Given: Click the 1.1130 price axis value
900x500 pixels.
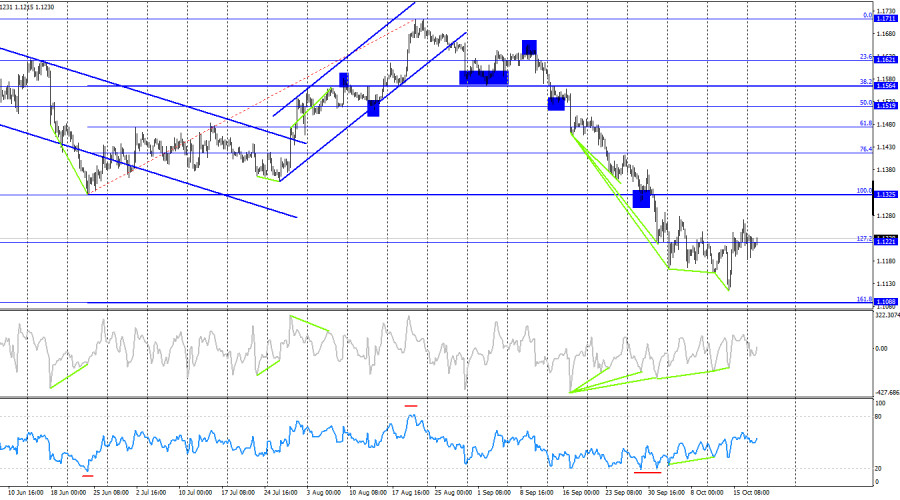Looking at the screenshot, I should [x=886, y=284].
